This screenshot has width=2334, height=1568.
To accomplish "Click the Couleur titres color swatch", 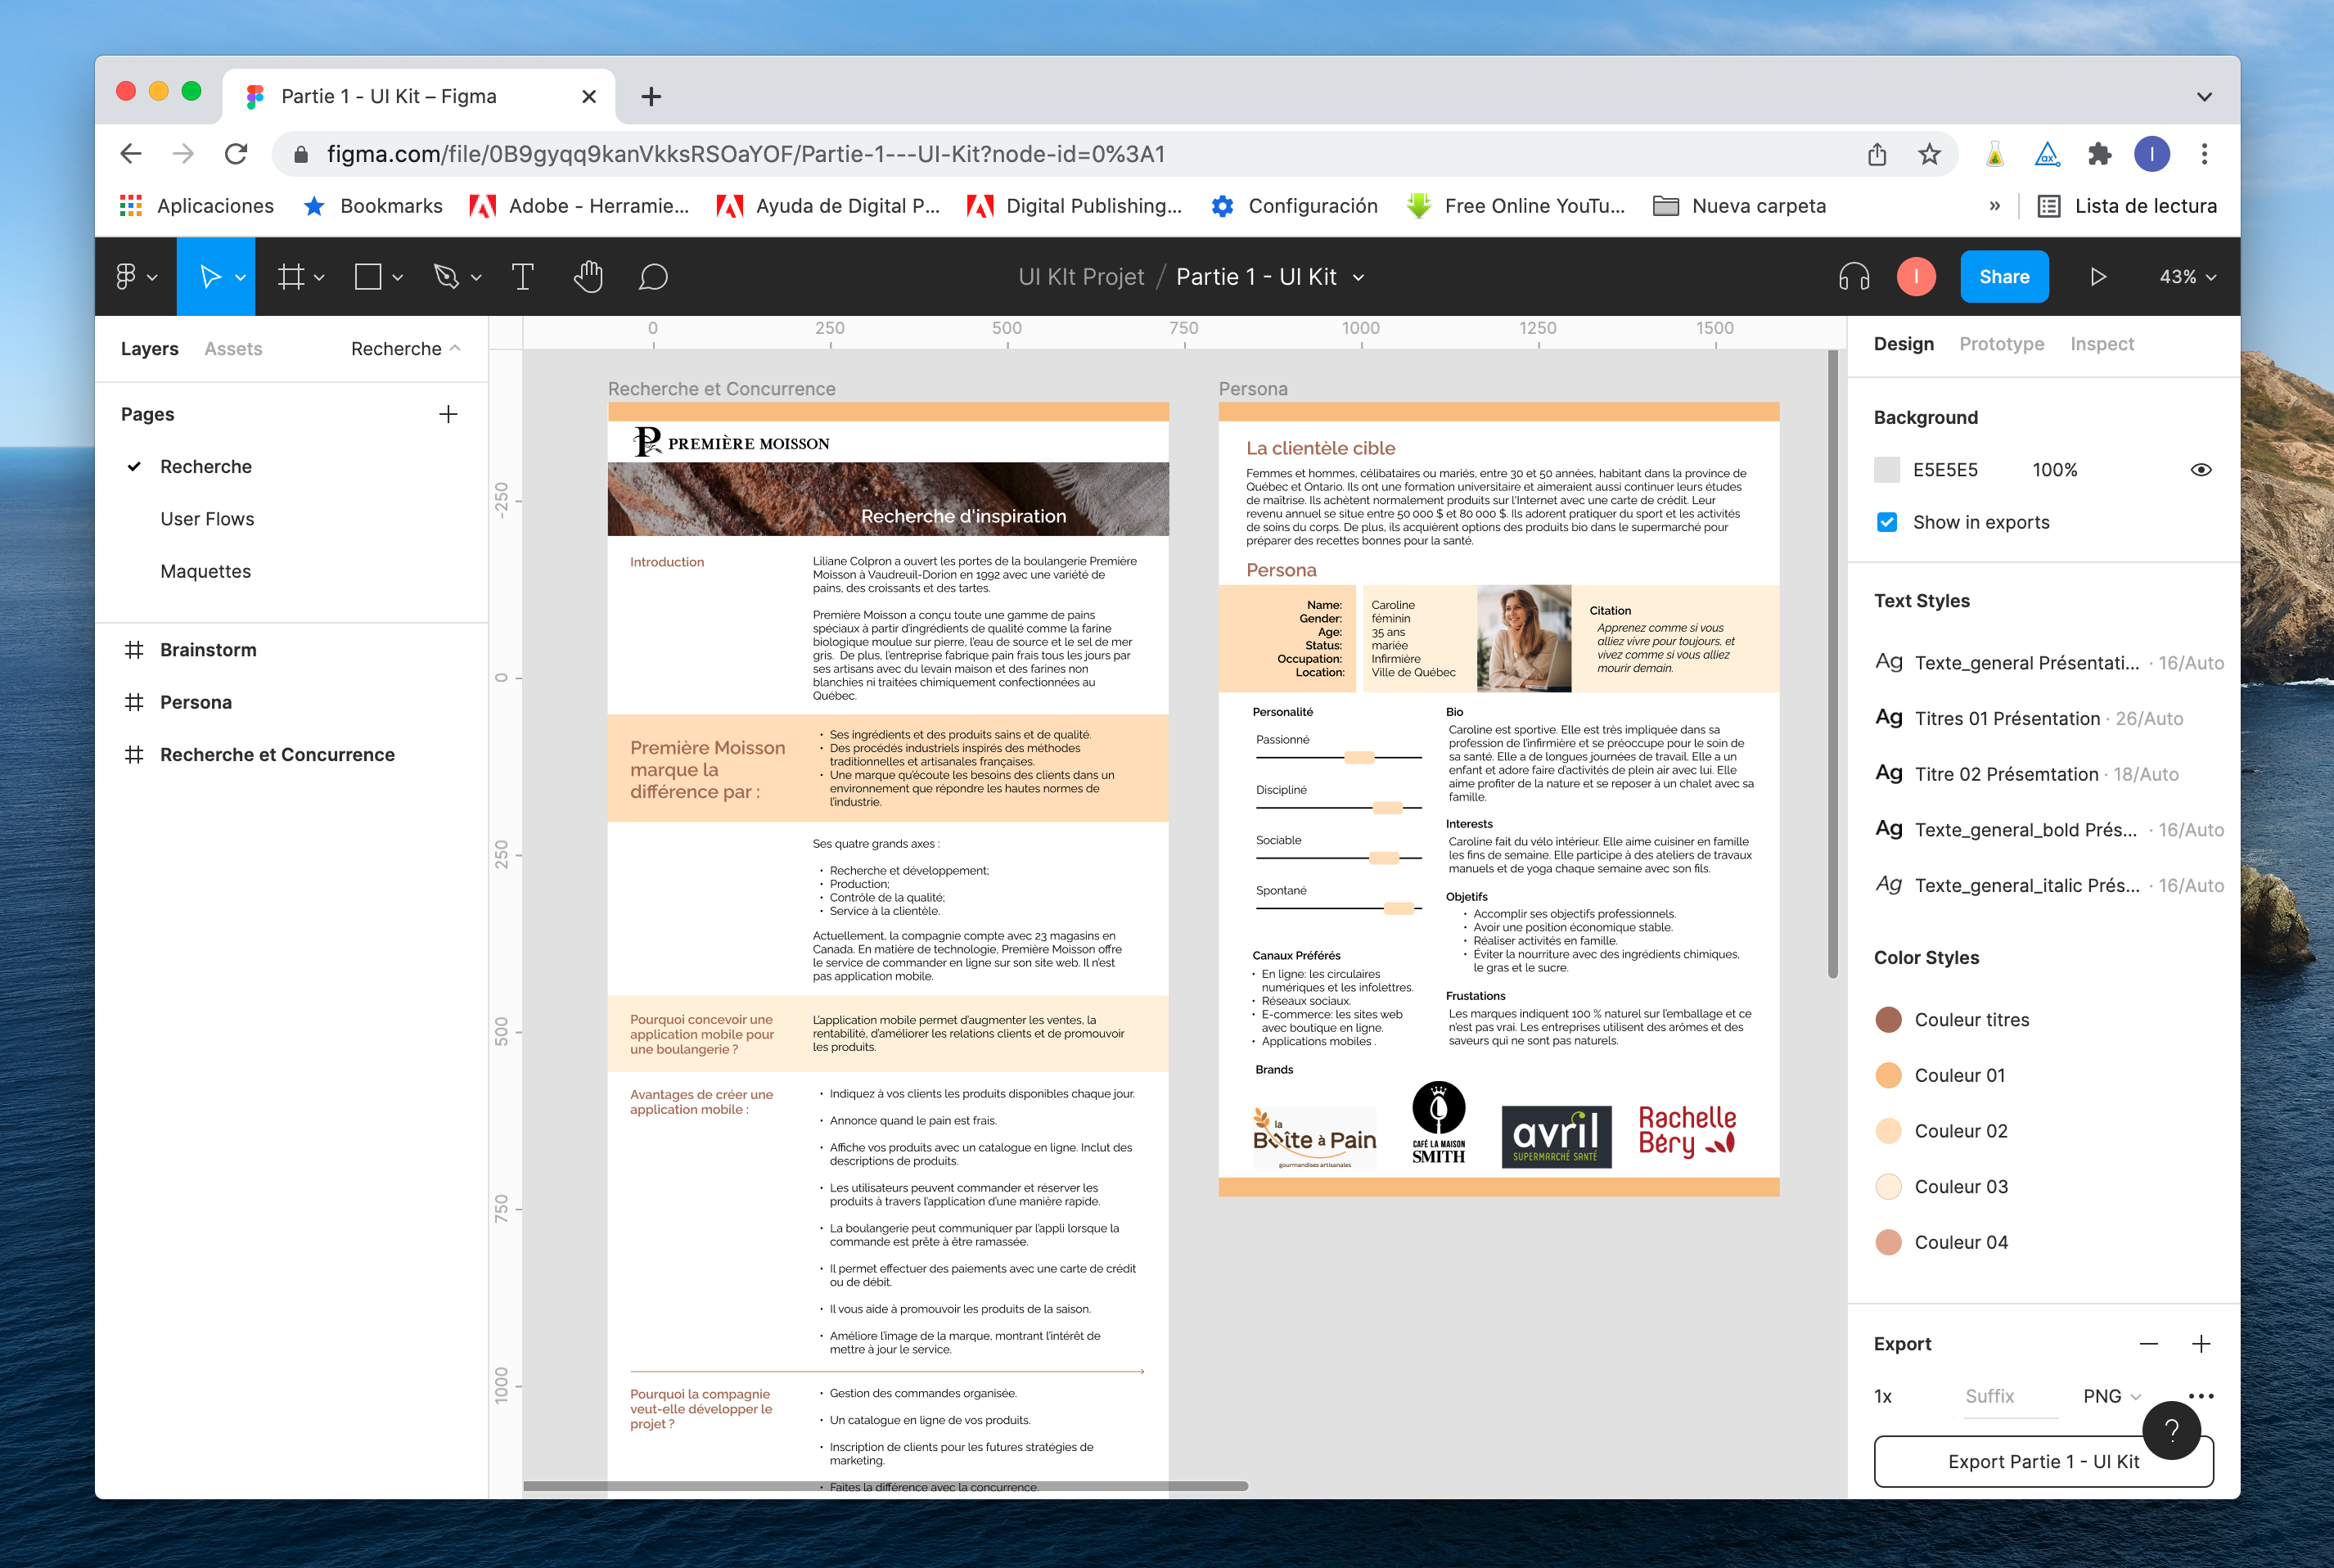I will [x=1888, y=1020].
